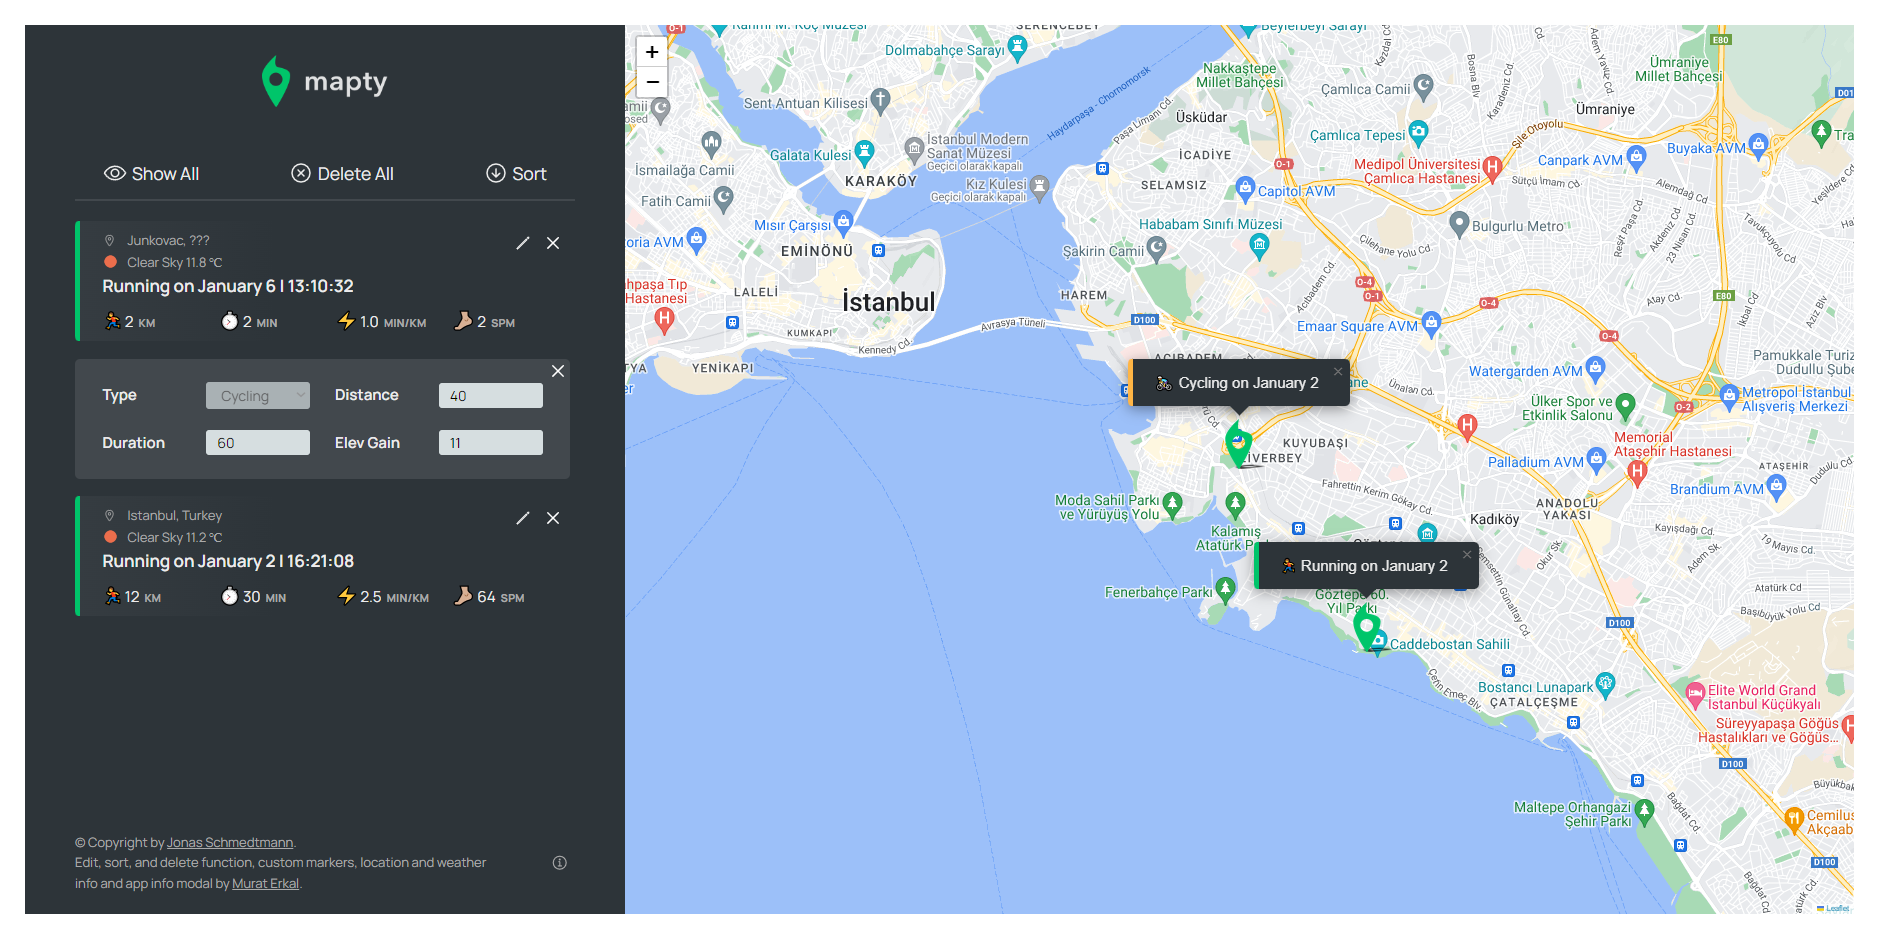Click the Galata Kulesi map pin
The image size is (1879, 939).
[865, 153]
